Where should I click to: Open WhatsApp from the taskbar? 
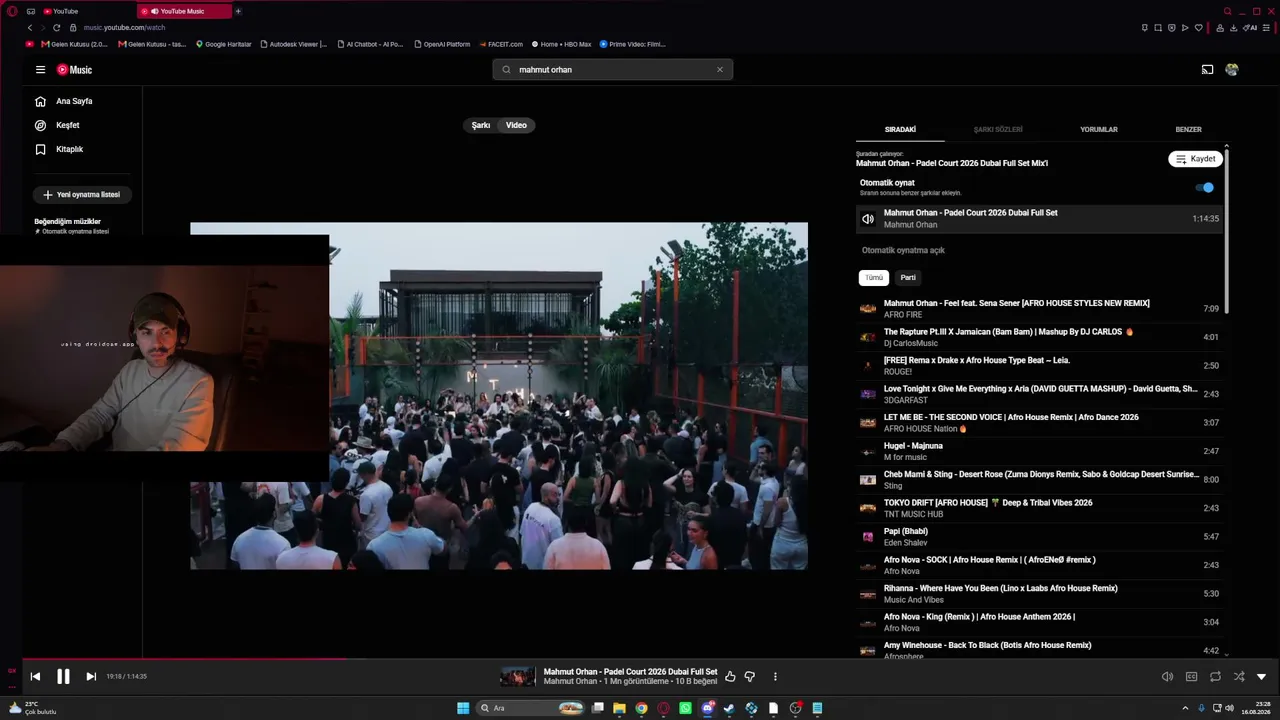click(685, 708)
